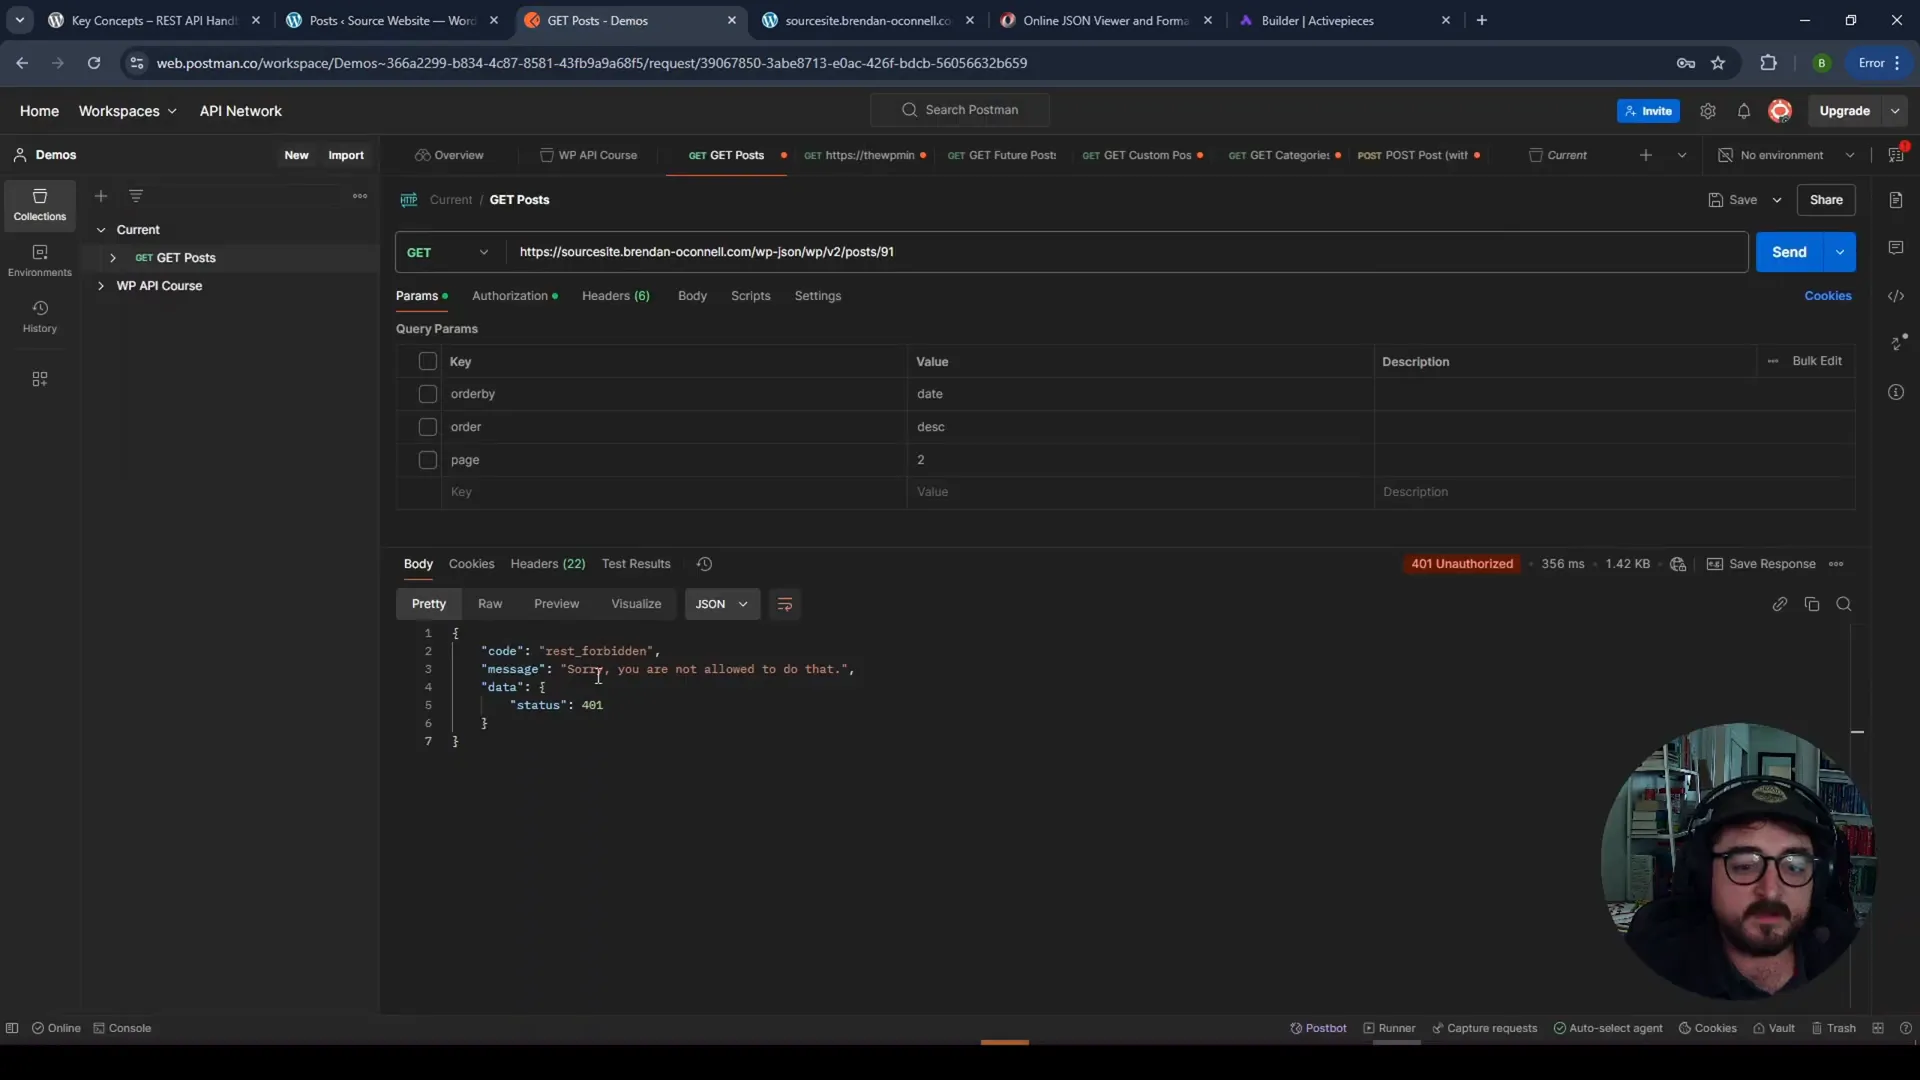Switch to the Authorization tab
Screen dimensions: 1920x1080
click(514, 296)
